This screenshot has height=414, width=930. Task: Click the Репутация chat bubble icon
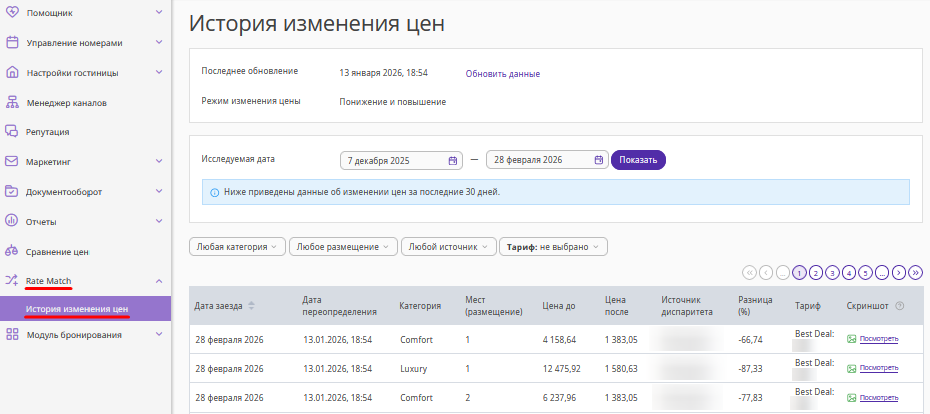12,131
